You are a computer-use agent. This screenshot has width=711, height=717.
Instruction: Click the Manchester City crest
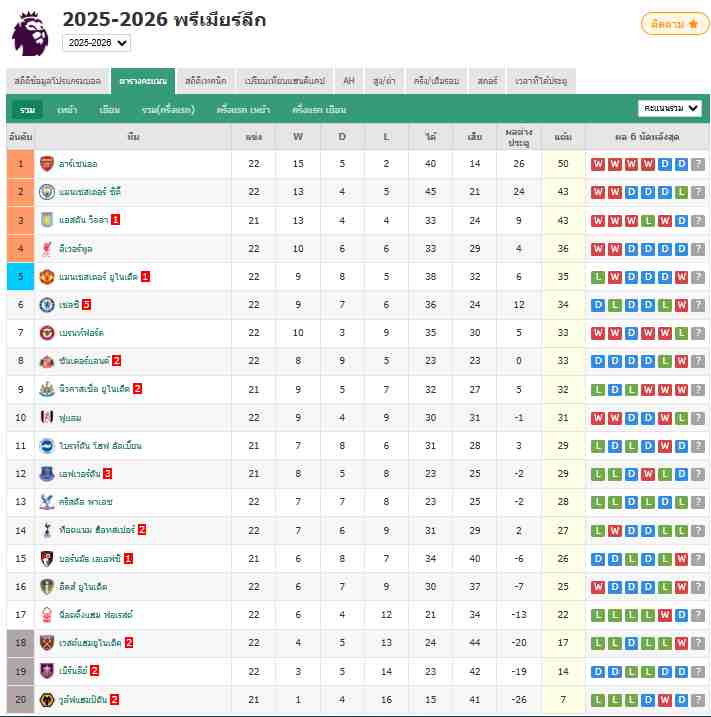47,191
